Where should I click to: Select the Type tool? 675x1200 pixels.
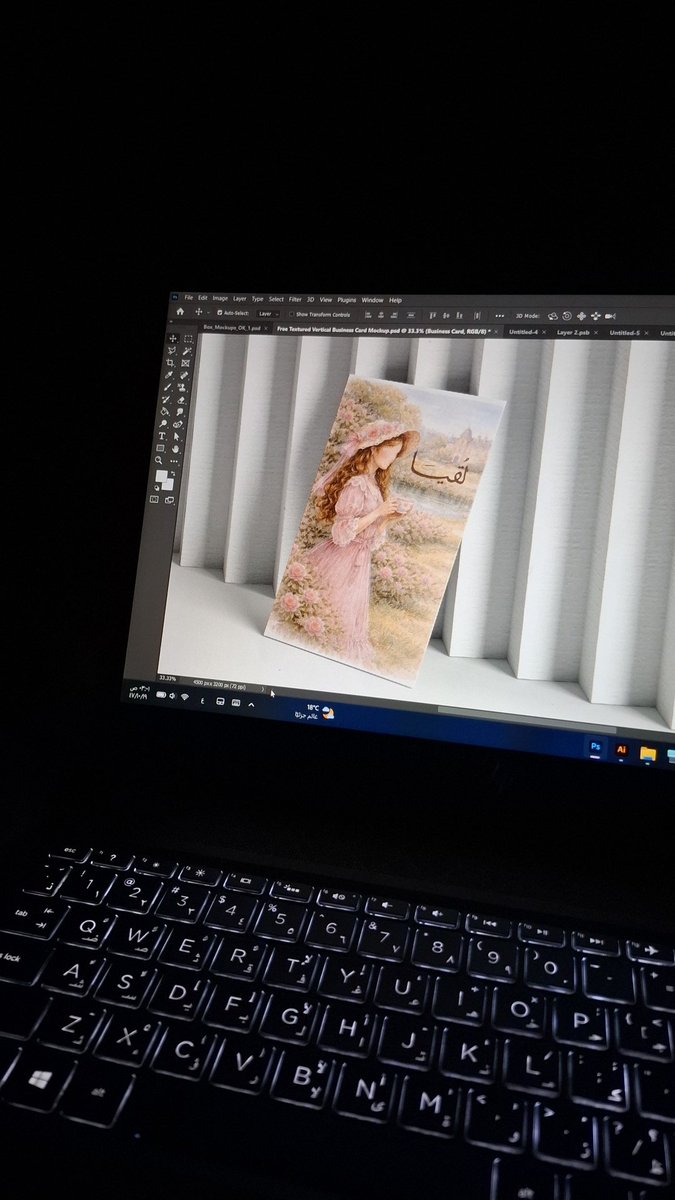(x=162, y=435)
